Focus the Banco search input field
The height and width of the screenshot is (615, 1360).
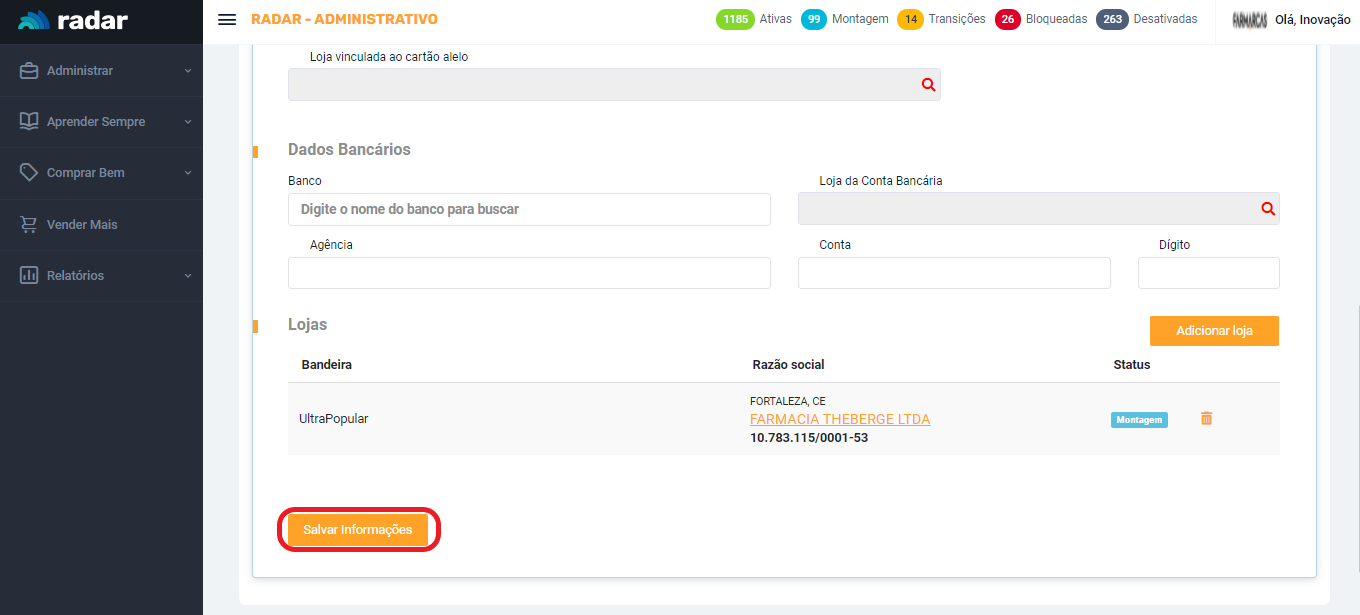pyautogui.click(x=529, y=210)
